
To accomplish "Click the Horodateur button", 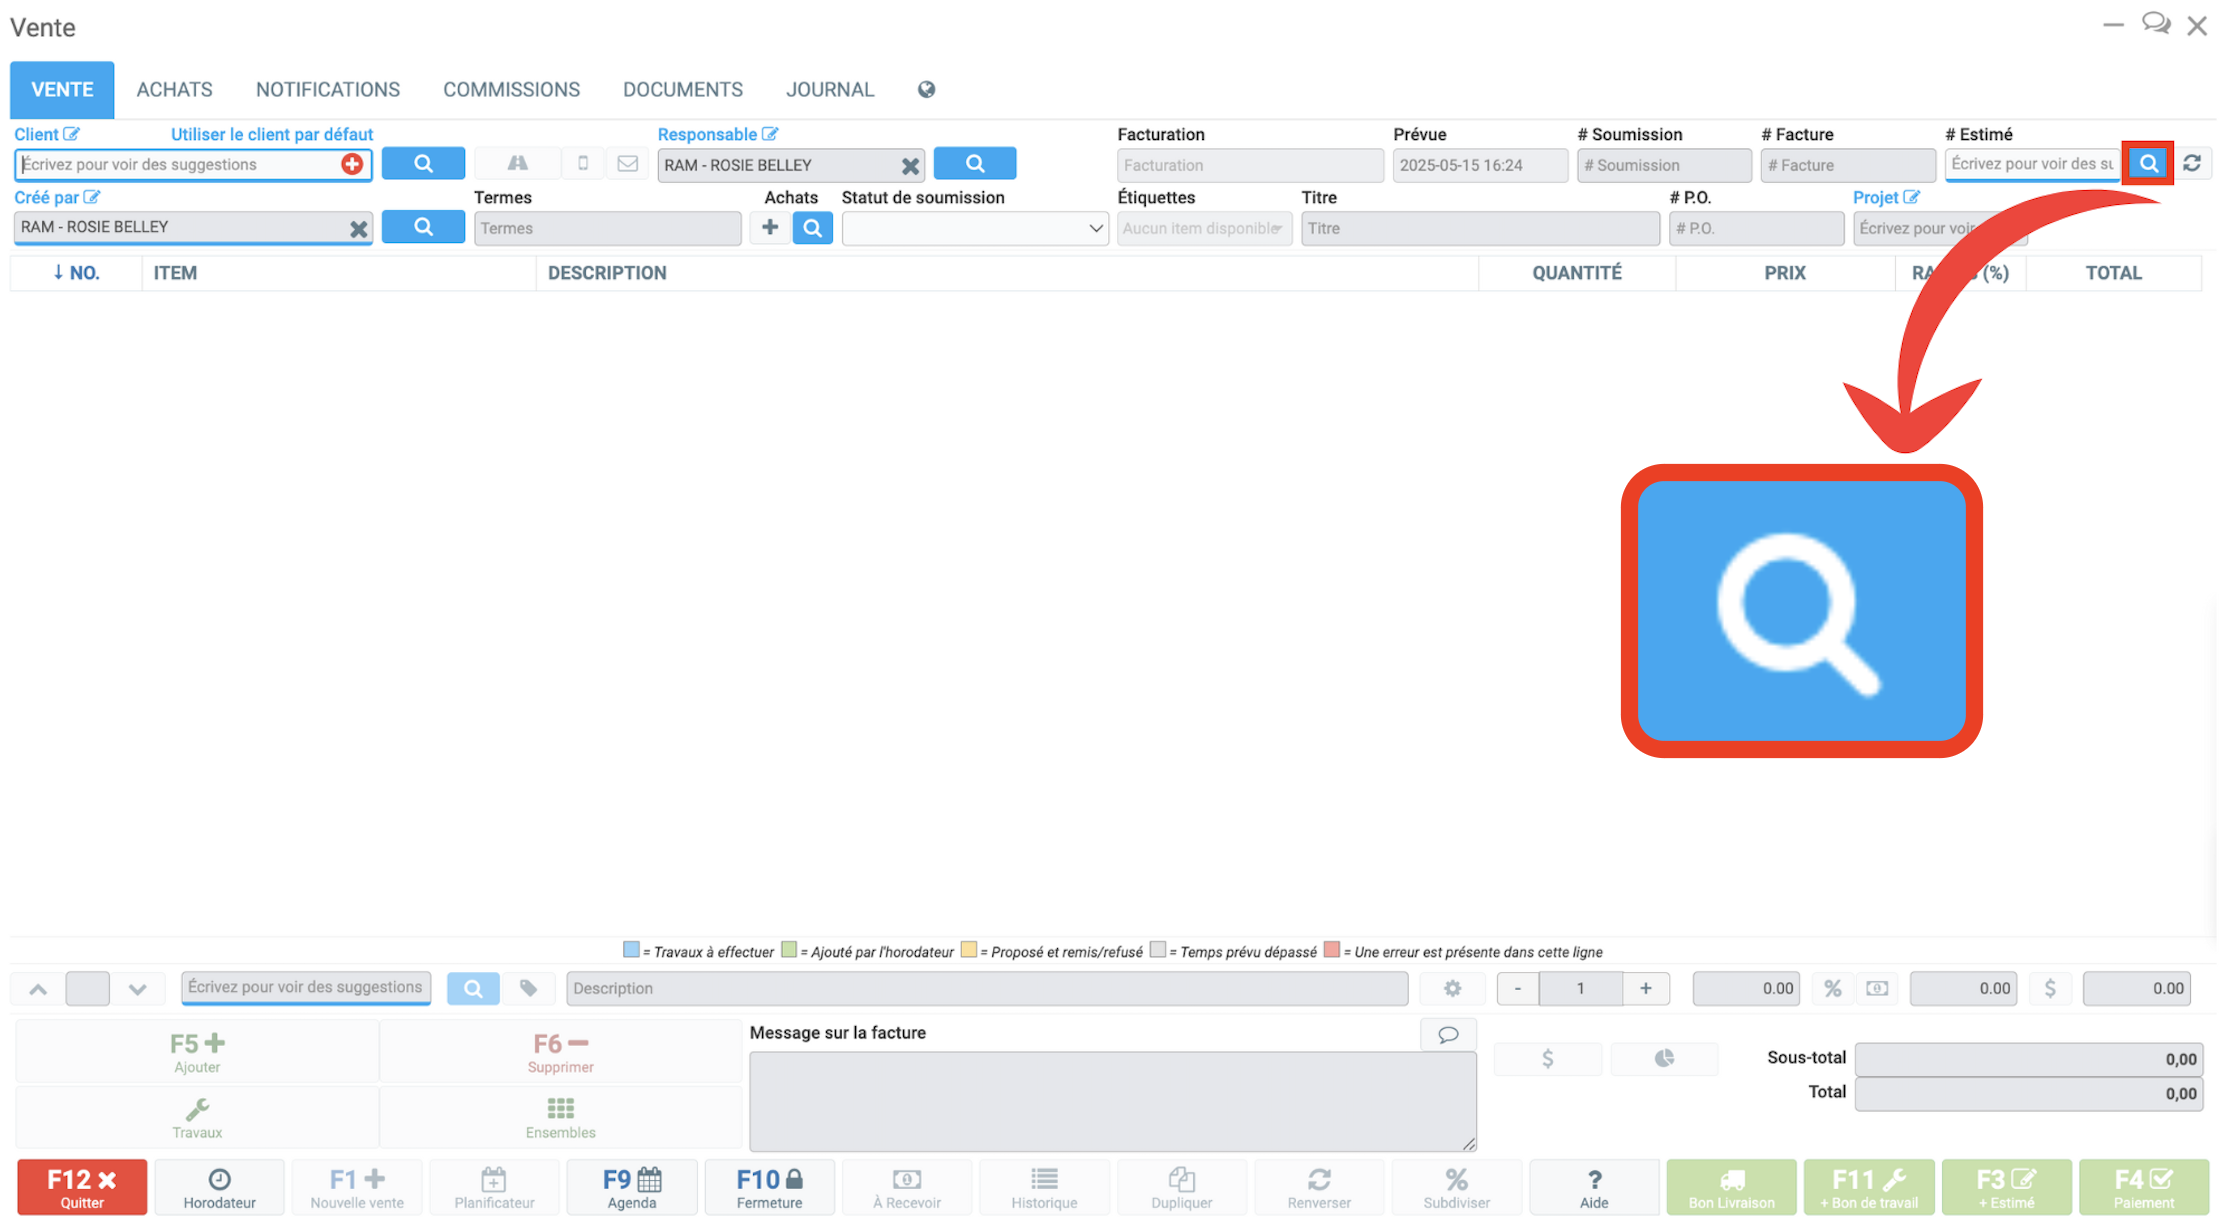I will click(x=219, y=1187).
